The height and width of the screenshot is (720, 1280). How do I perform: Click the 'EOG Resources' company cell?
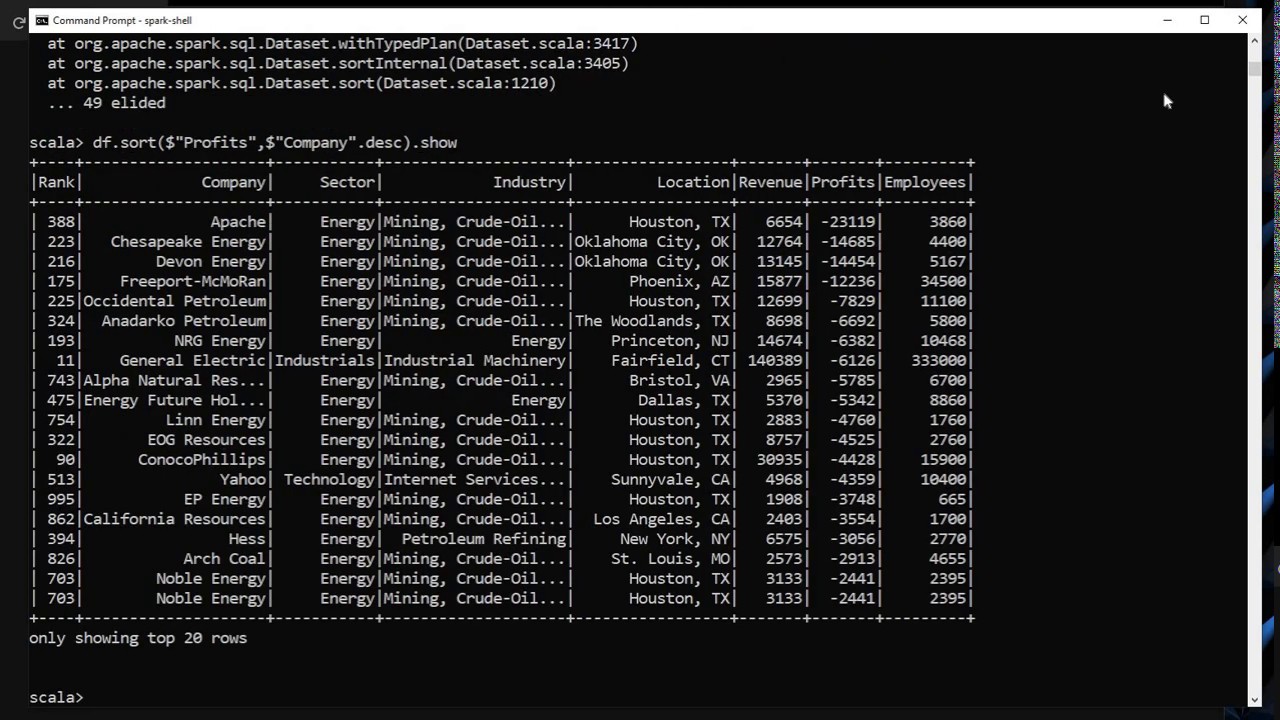(x=207, y=440)
